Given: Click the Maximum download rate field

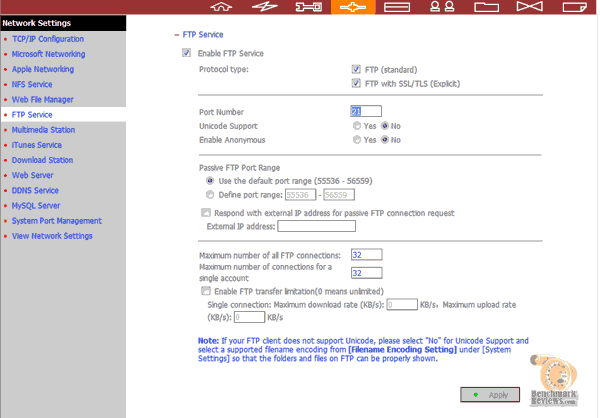Looking at the screenshot, I should click(x=402, y=305).
